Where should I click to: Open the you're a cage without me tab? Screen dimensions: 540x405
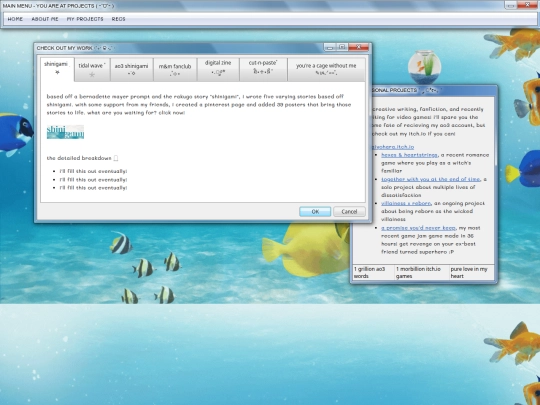click(x=326, y=69)
